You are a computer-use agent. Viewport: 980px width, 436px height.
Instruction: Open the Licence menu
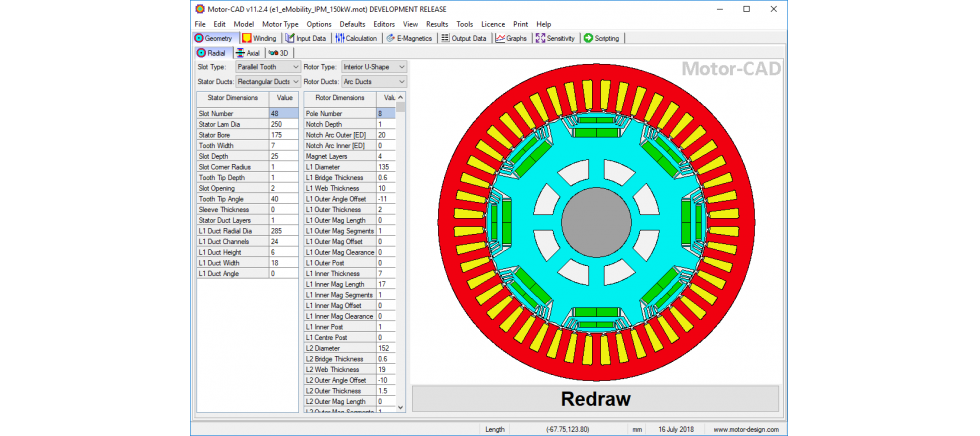click(x=493, y=24)
